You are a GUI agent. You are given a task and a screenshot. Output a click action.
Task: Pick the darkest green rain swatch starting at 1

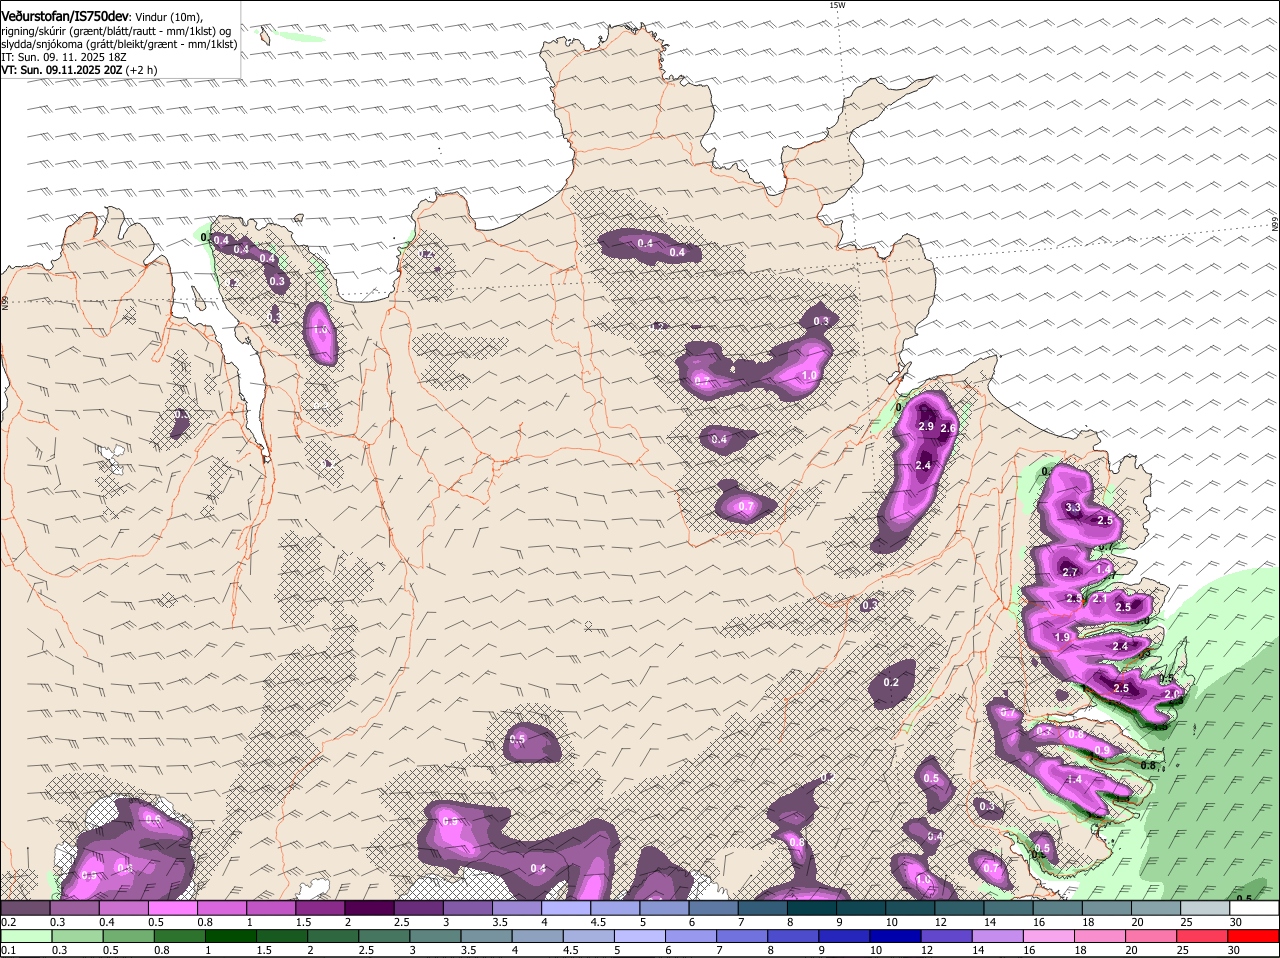(230, 936)
